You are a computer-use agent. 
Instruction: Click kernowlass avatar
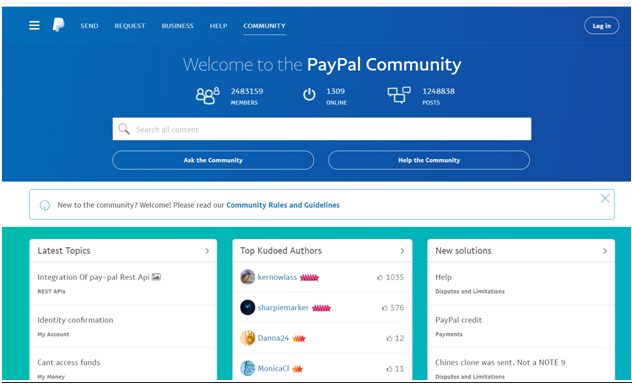coord(247,277)
